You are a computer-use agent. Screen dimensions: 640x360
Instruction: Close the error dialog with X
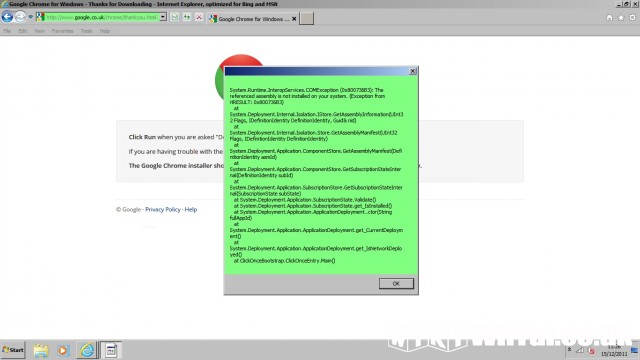[x=413, y=71]
